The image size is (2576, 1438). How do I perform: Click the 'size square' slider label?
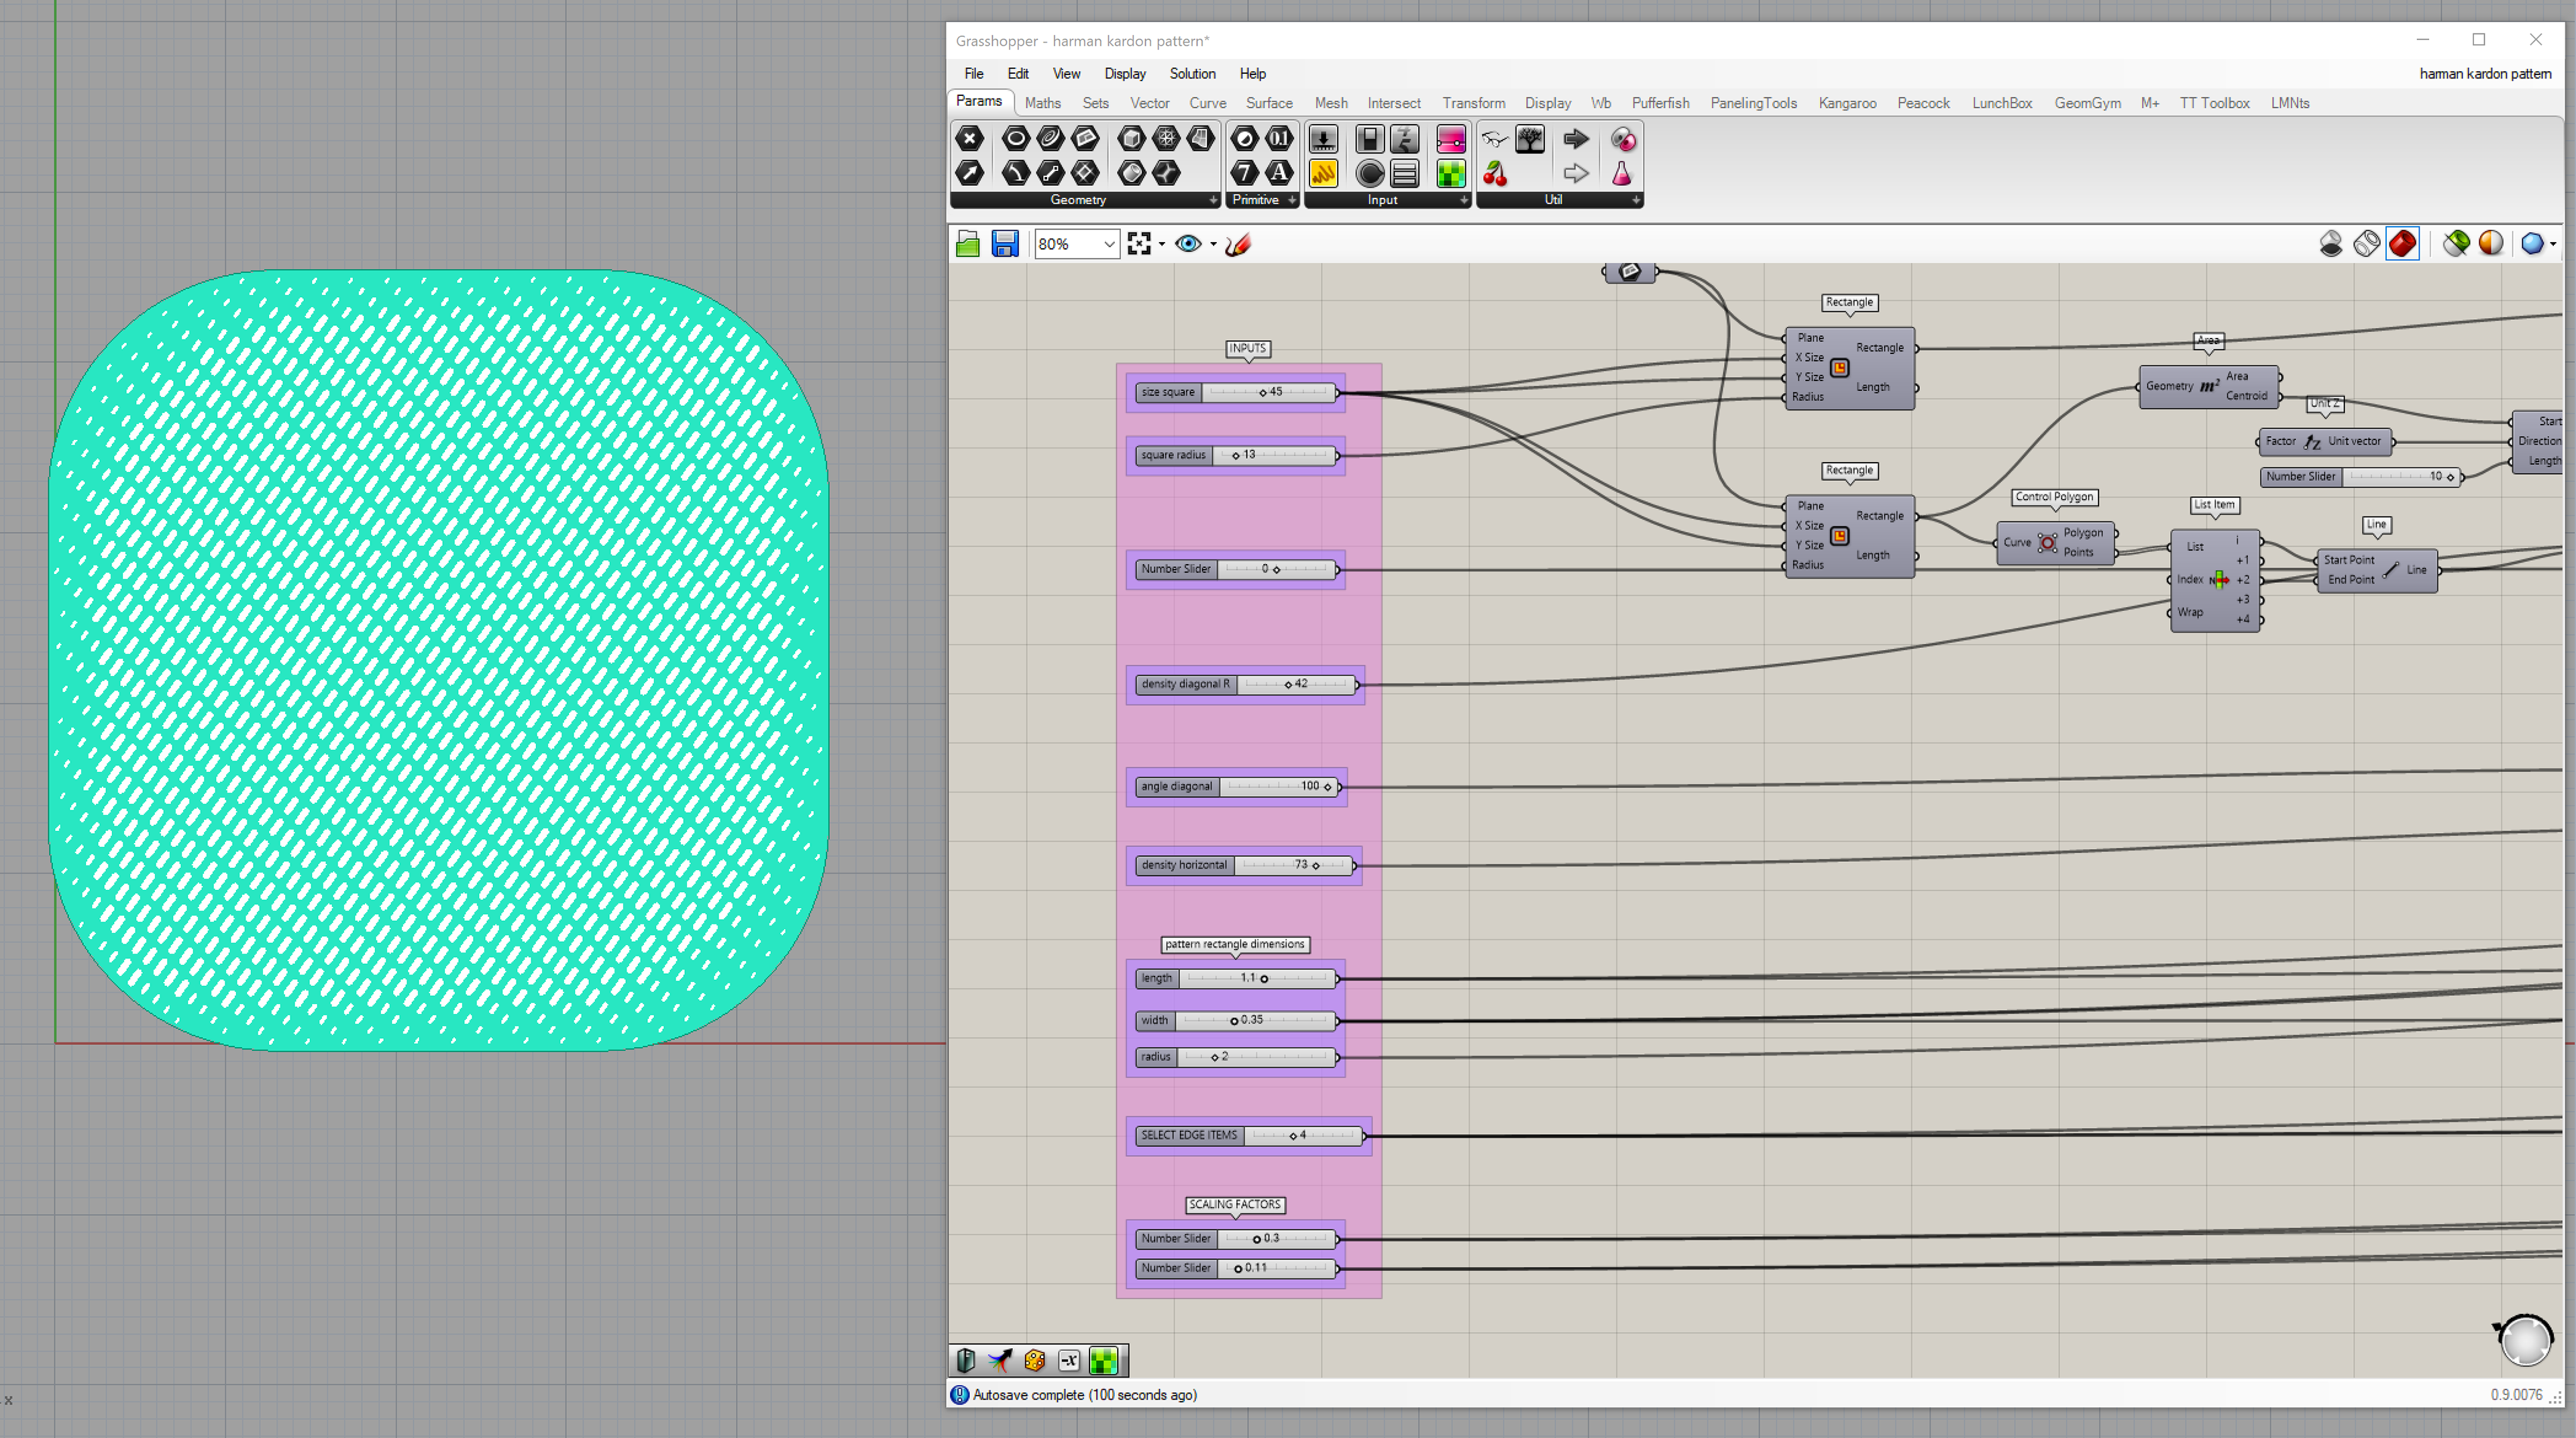tap(1167, 392)
